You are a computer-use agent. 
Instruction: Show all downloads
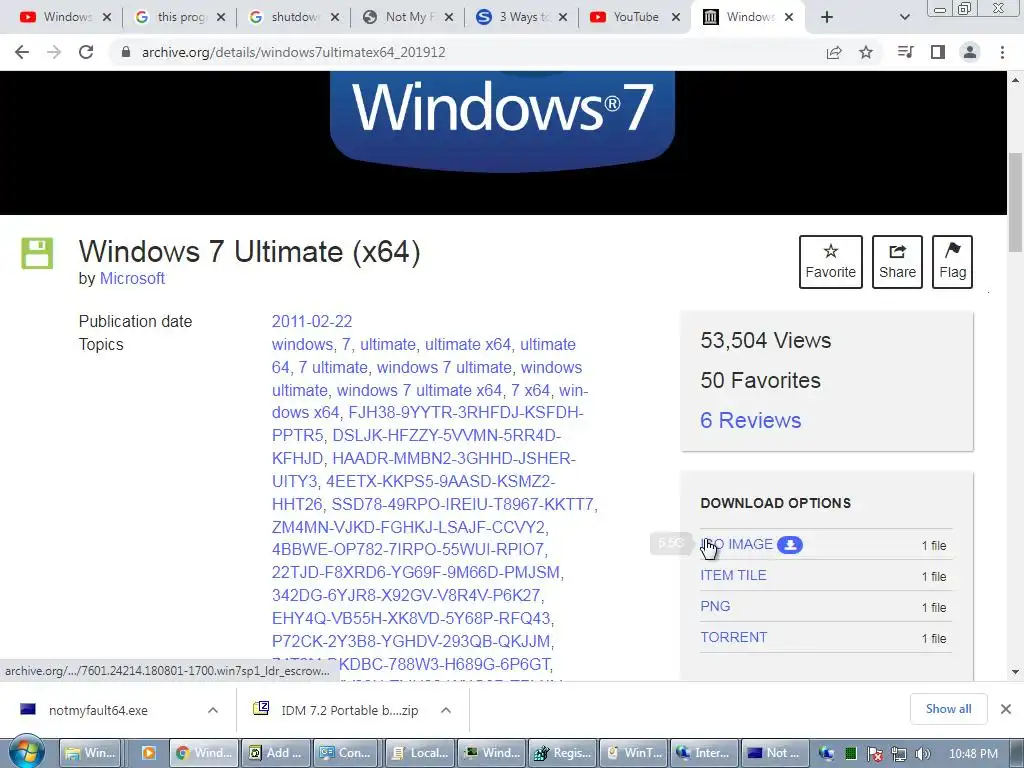tap(948, 709)
